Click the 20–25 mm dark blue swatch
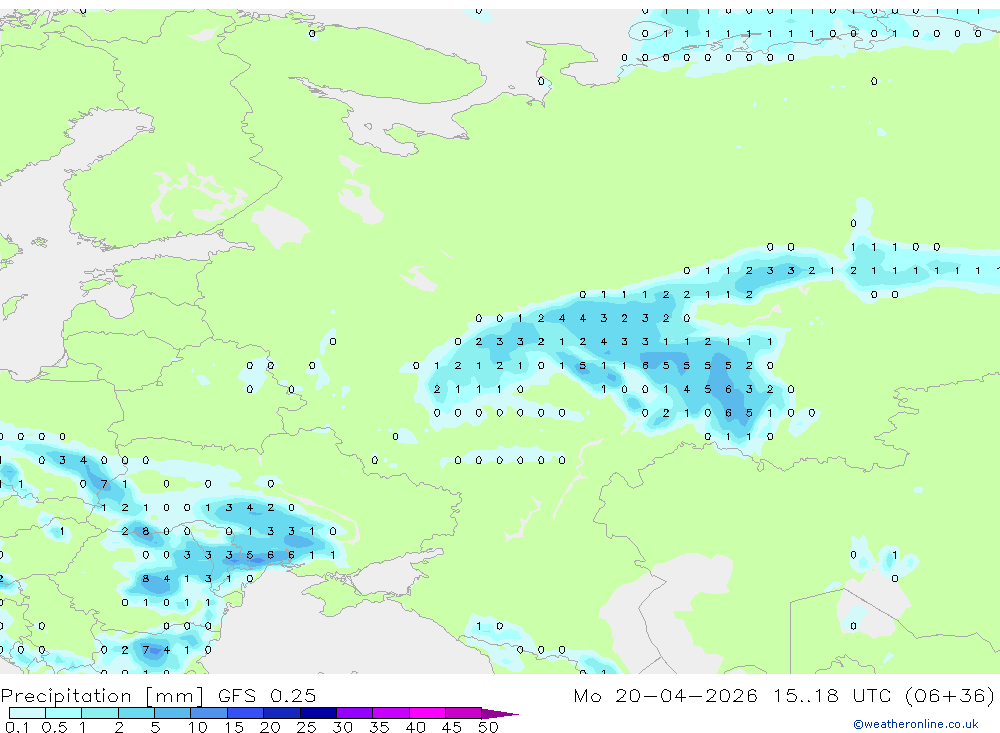The image size is (1000, 733). click(x=282, y=713)
